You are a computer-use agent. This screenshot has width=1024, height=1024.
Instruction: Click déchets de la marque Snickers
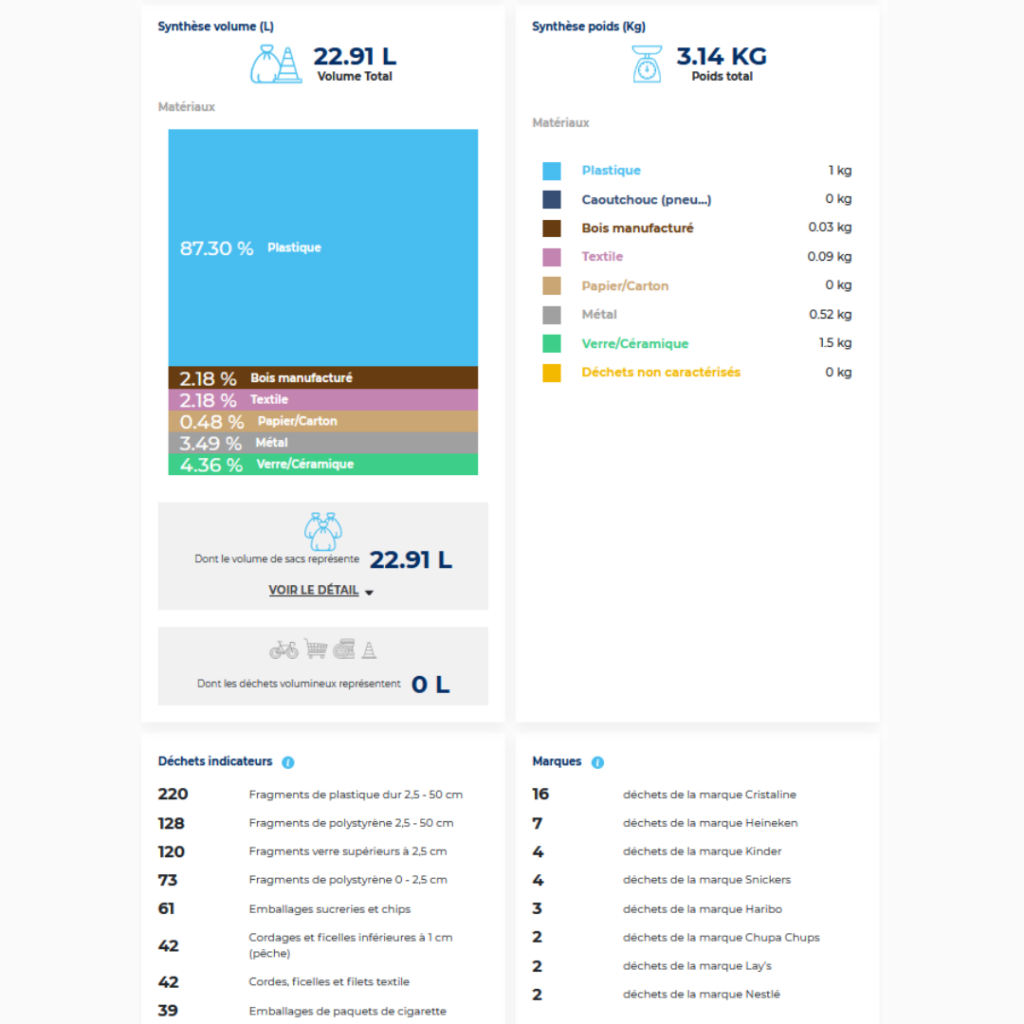[x=707, y=880]
